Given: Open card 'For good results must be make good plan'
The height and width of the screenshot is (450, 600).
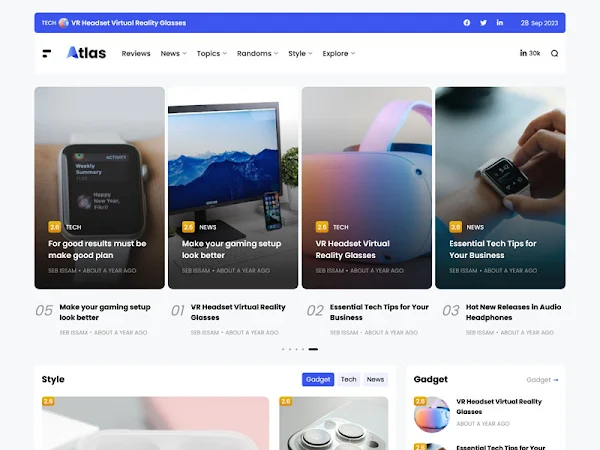Looking at the screenshot, I should pos(97,249).
